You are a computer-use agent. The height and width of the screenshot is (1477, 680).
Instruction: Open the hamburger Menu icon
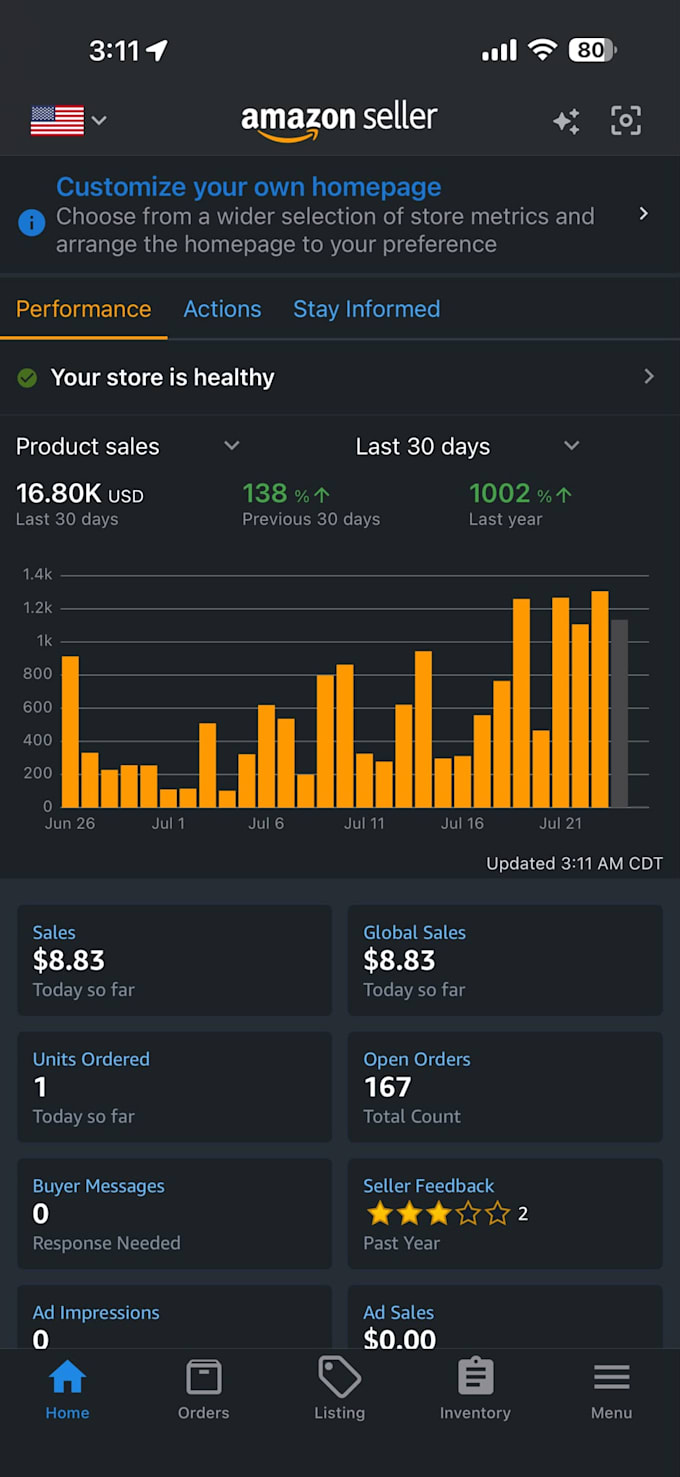click(611, 1377)
